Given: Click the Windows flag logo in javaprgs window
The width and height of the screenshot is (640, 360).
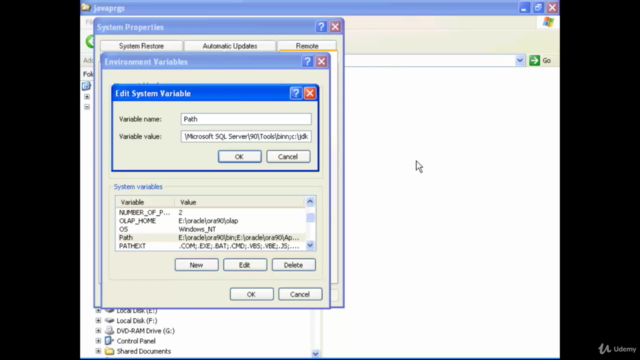Looking at the screenshot, I should click(548, 22).
